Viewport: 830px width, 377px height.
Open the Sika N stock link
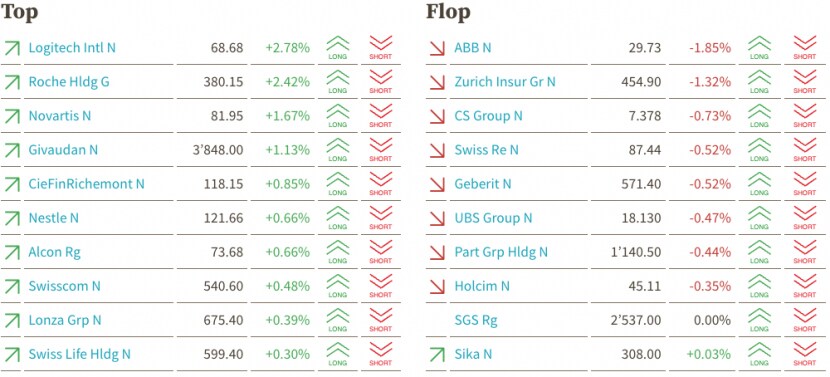coord(473,354)
